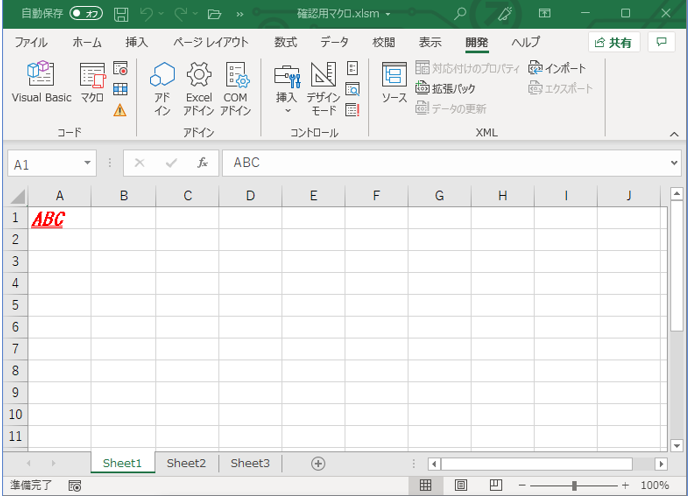Screen dimensions: 688x496
Task: Switch to the Review tab
Action: coord(383,42)
